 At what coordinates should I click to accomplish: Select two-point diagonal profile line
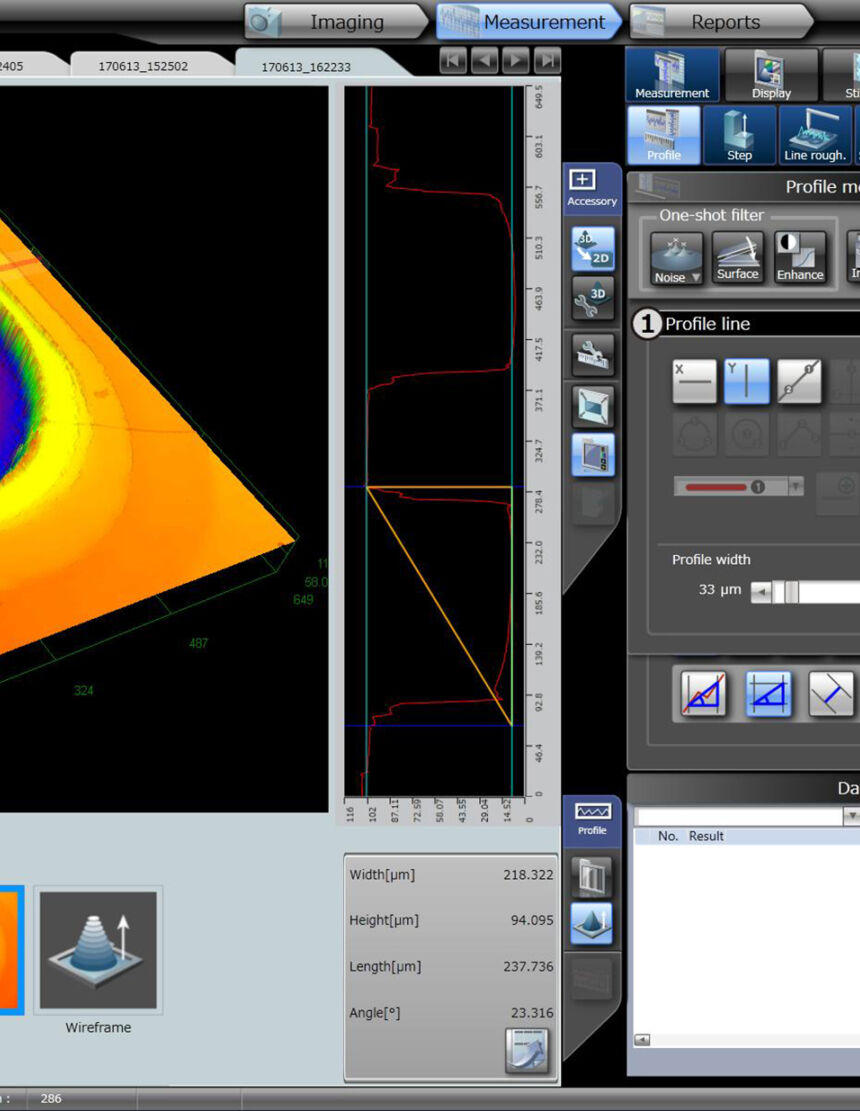pyautogui.click(x=799, y=381)
